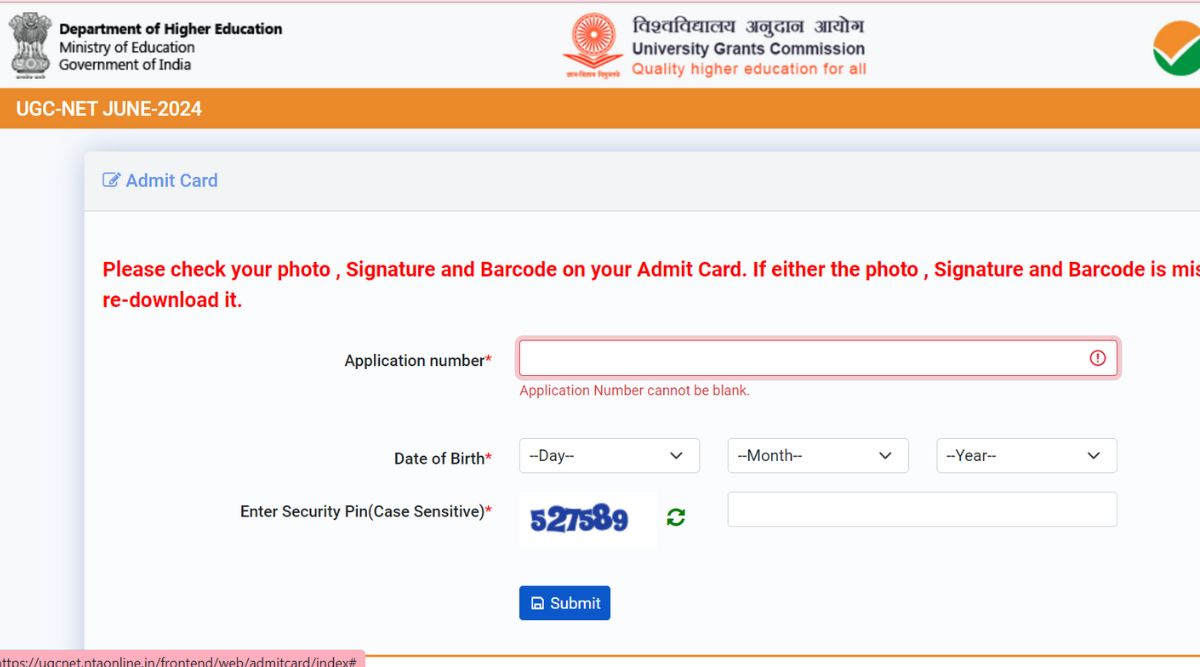Click the error alert icon in Application number field
This screenshot has width=1200, height=667.
tap(1097, 357)
